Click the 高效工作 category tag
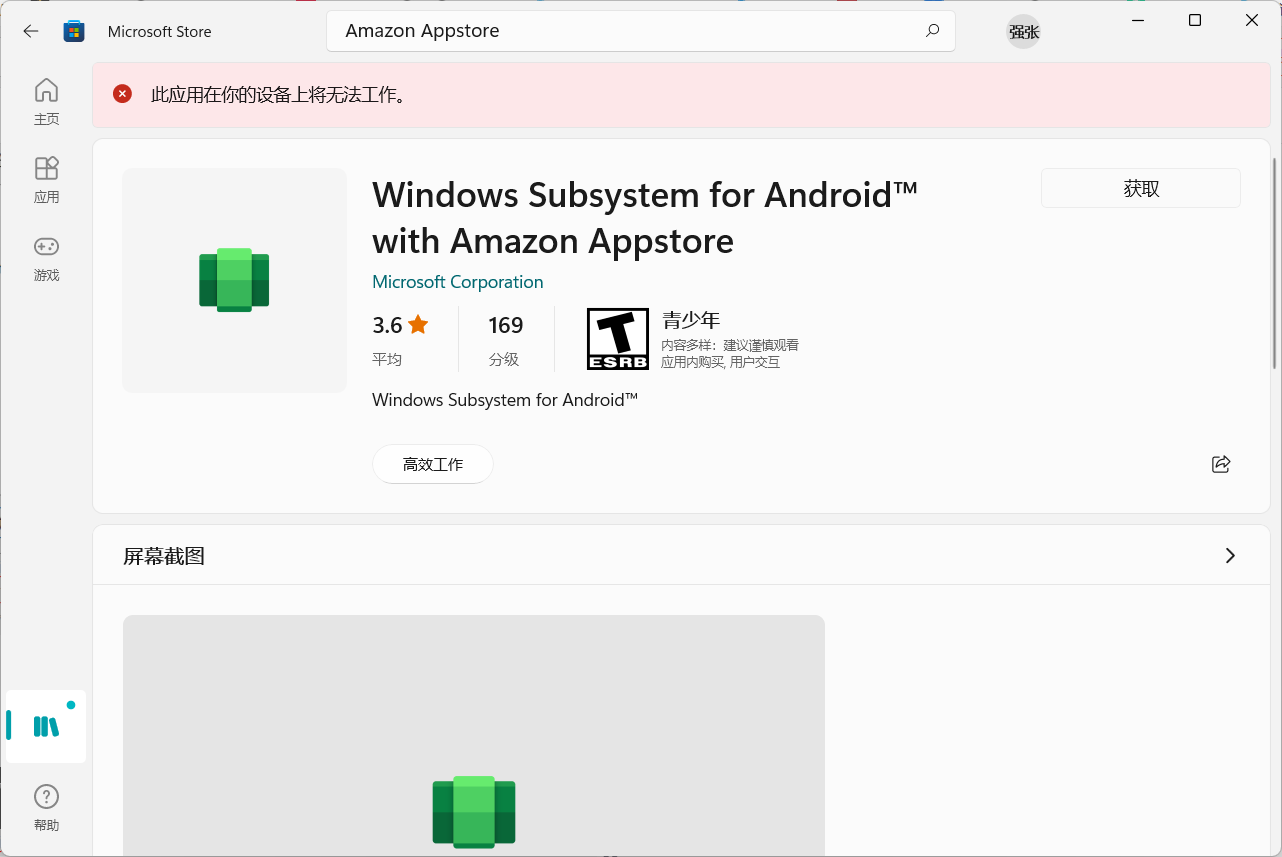Image resolution: width=1282 pixels, height=857 pixels. tap(433, 464)
